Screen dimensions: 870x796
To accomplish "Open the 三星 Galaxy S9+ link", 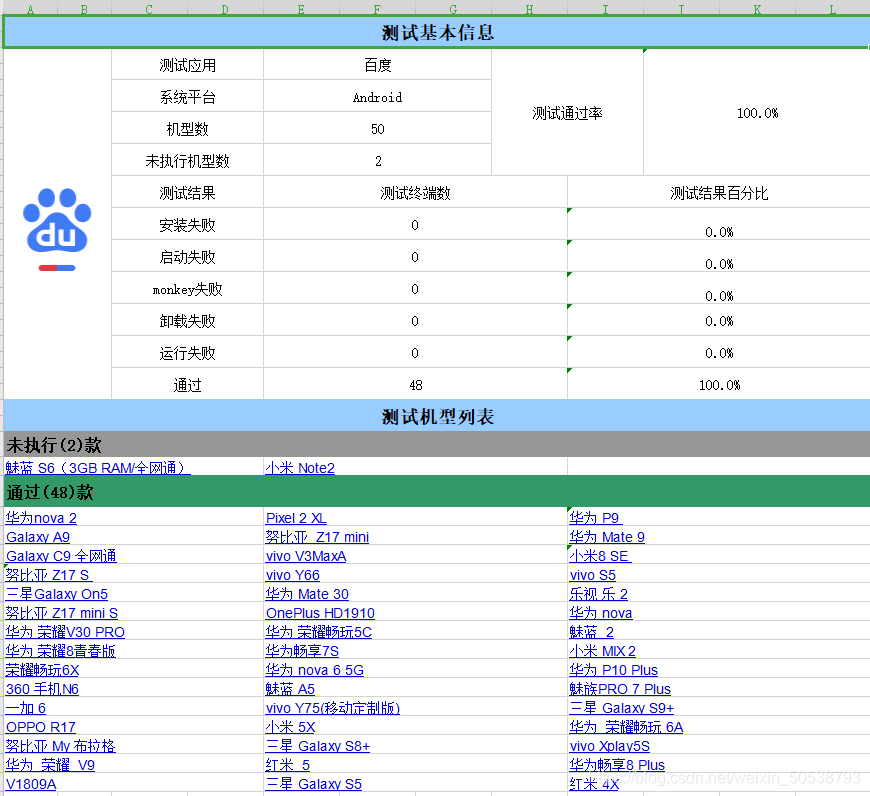I will click(x=621, y=708).
